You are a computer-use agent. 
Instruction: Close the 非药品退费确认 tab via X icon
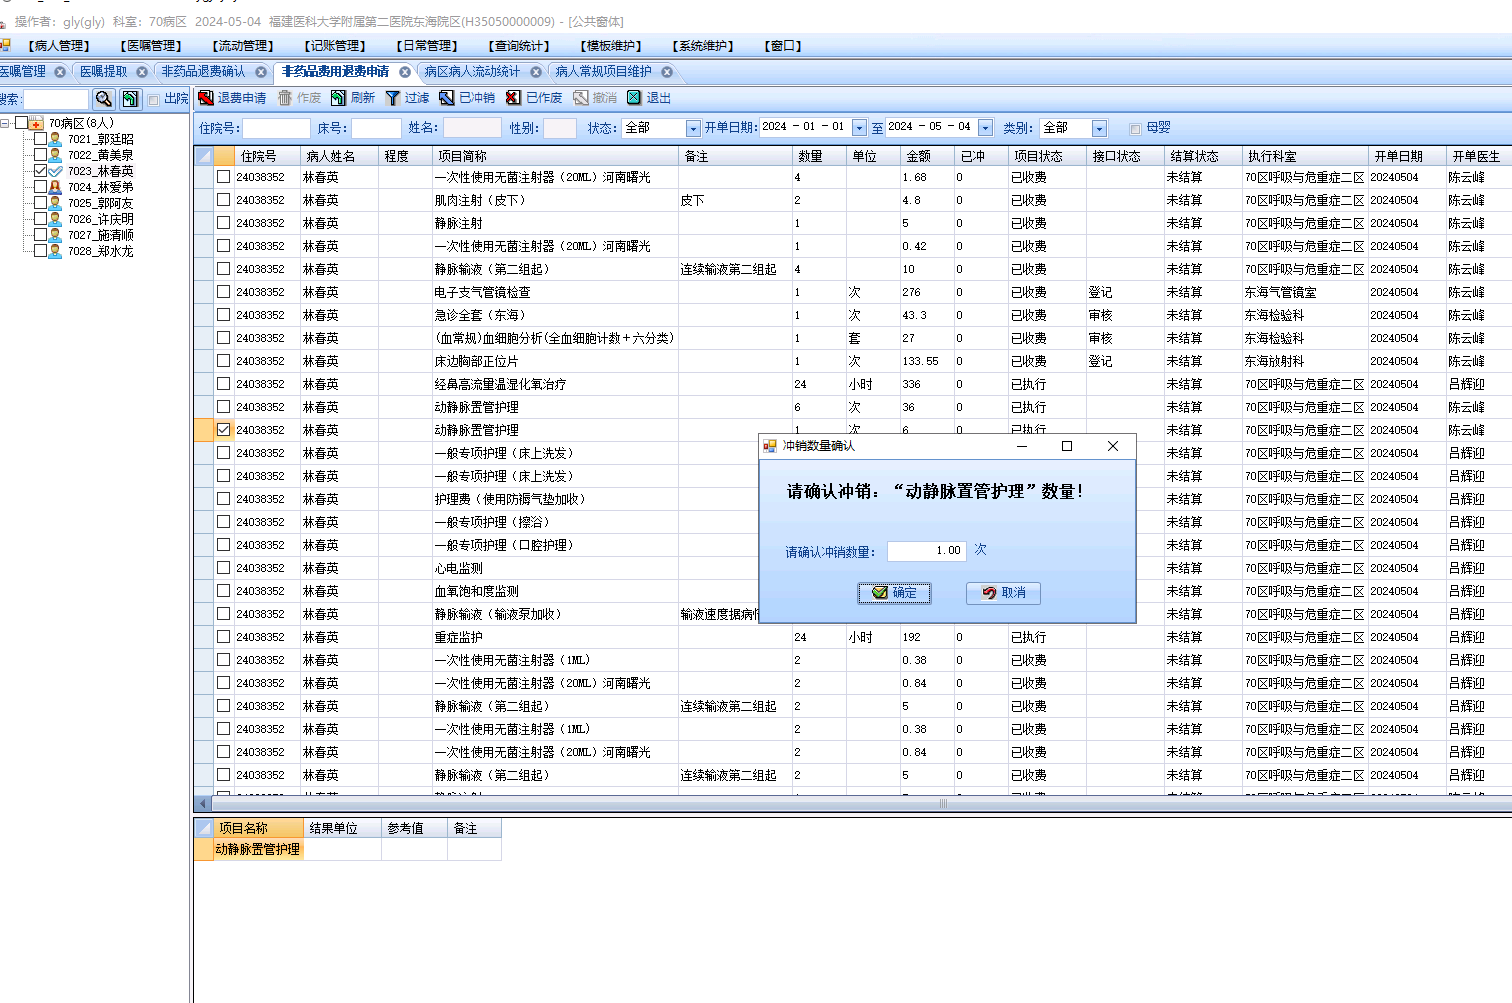coord(261,72)
